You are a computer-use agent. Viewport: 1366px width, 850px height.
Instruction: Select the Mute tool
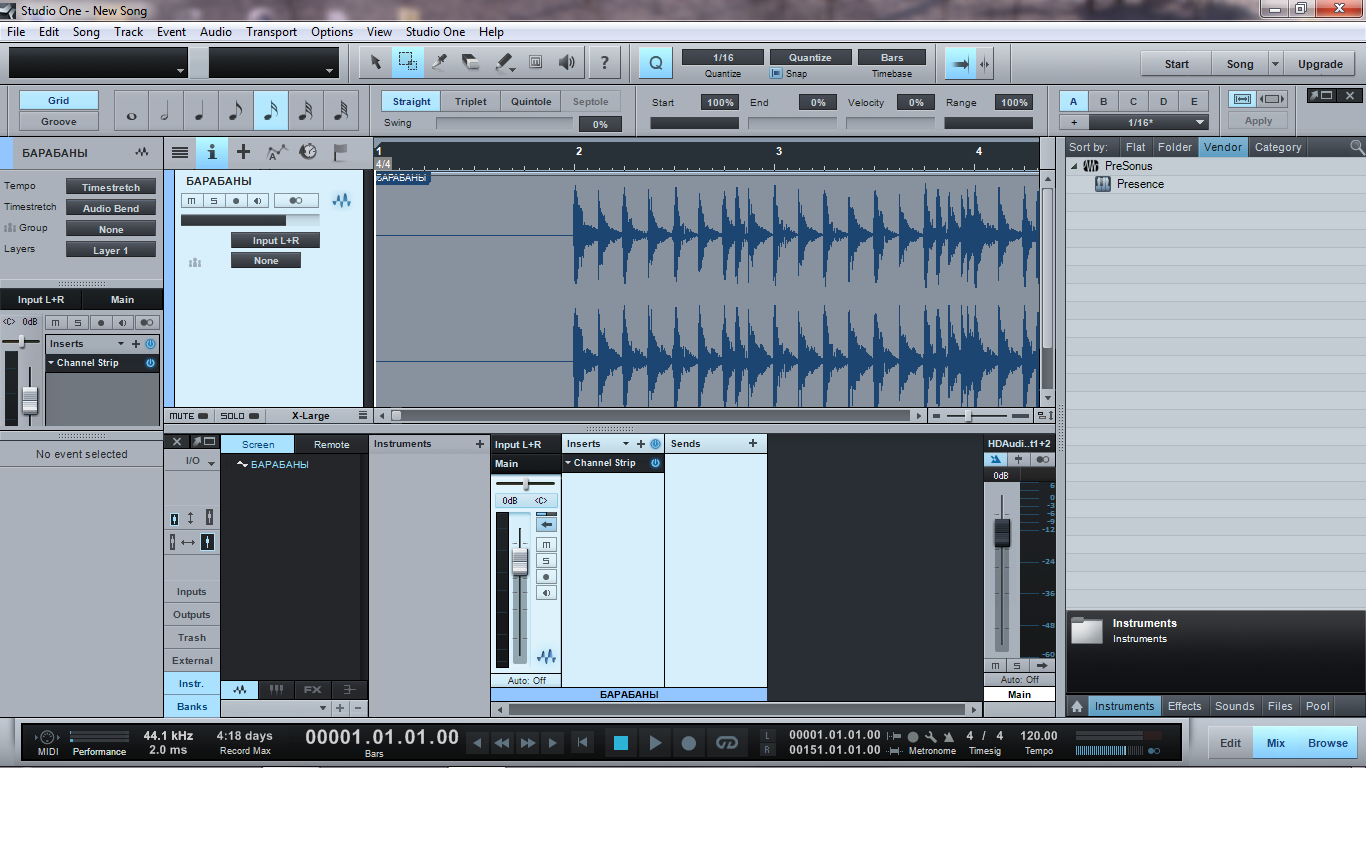pyautogui.click(x=536, y=62)
